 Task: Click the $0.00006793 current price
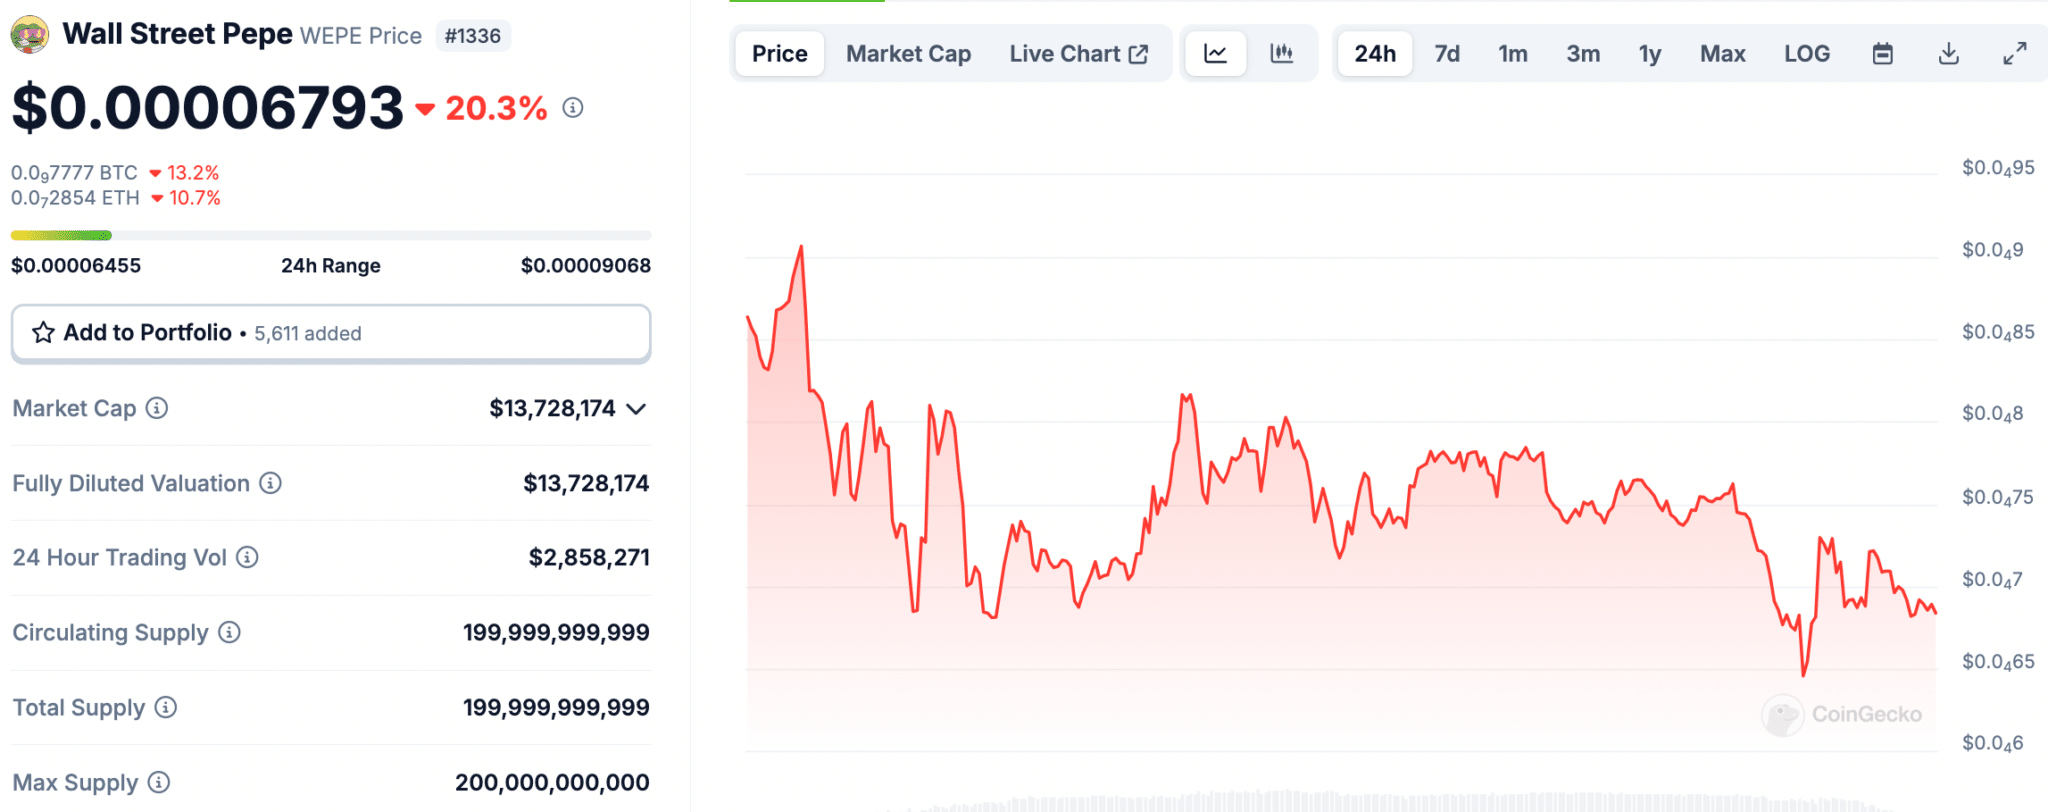[207, 108]
